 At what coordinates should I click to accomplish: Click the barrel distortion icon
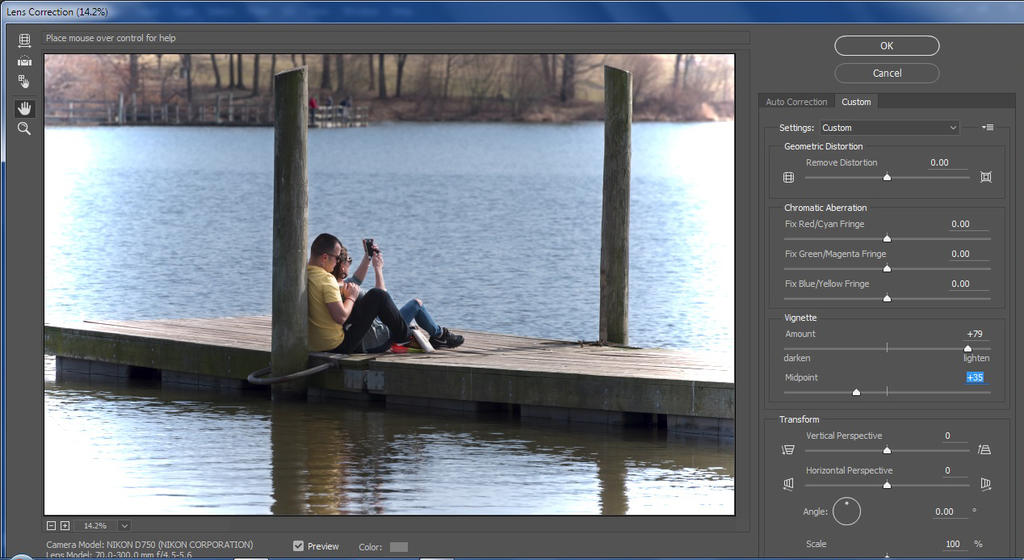pyautogui.click(x=789, y=177)
